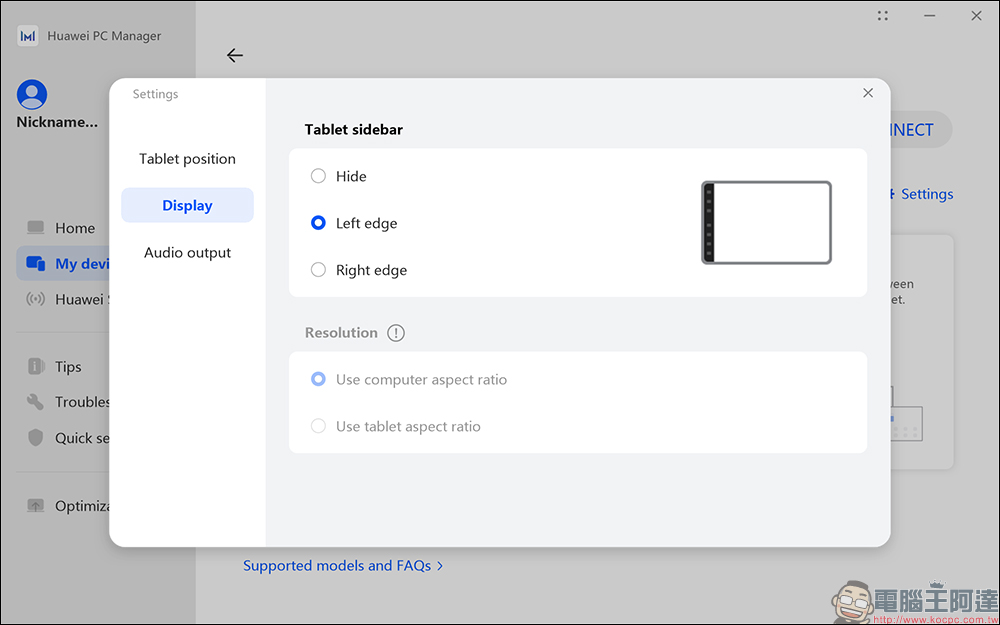Select the Left edge radio option

point(318,223)
